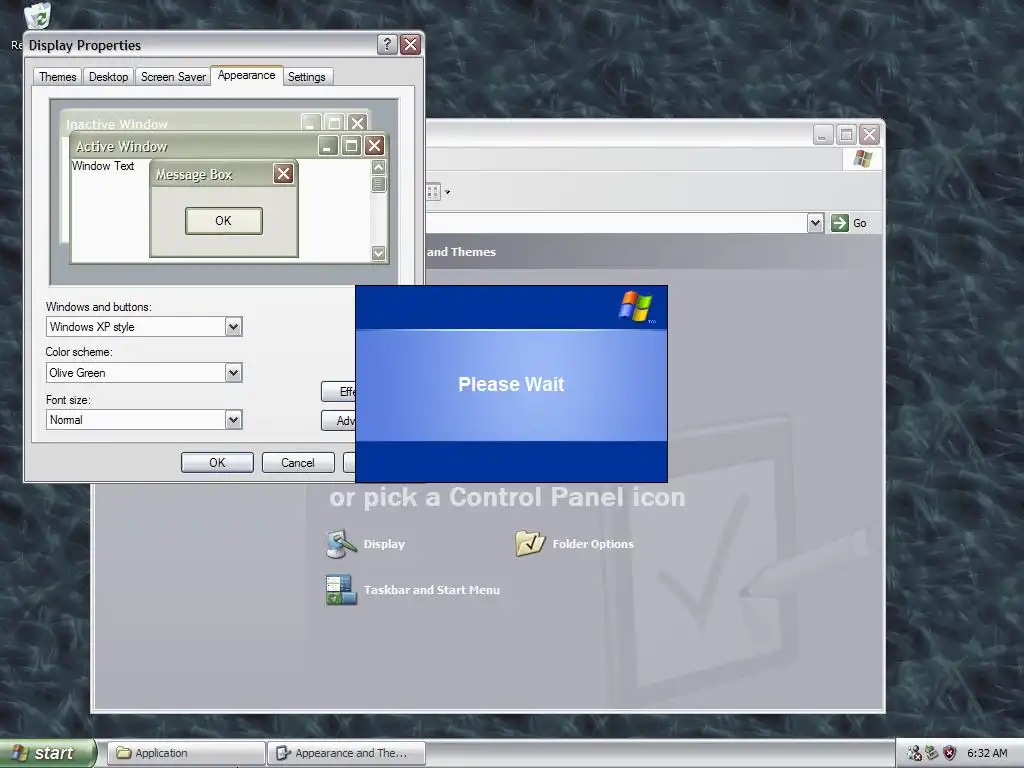This screenshot has height=768, width=1024.
Task: Maximize the Appearance and Themes window
Action: (x=846, y=135)
